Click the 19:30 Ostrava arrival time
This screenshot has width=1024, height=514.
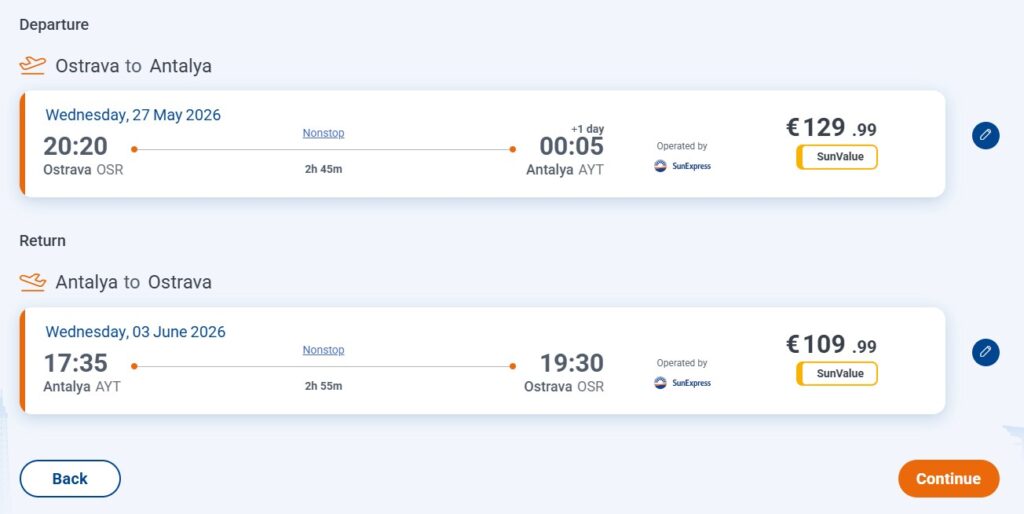tap(572, 363)
